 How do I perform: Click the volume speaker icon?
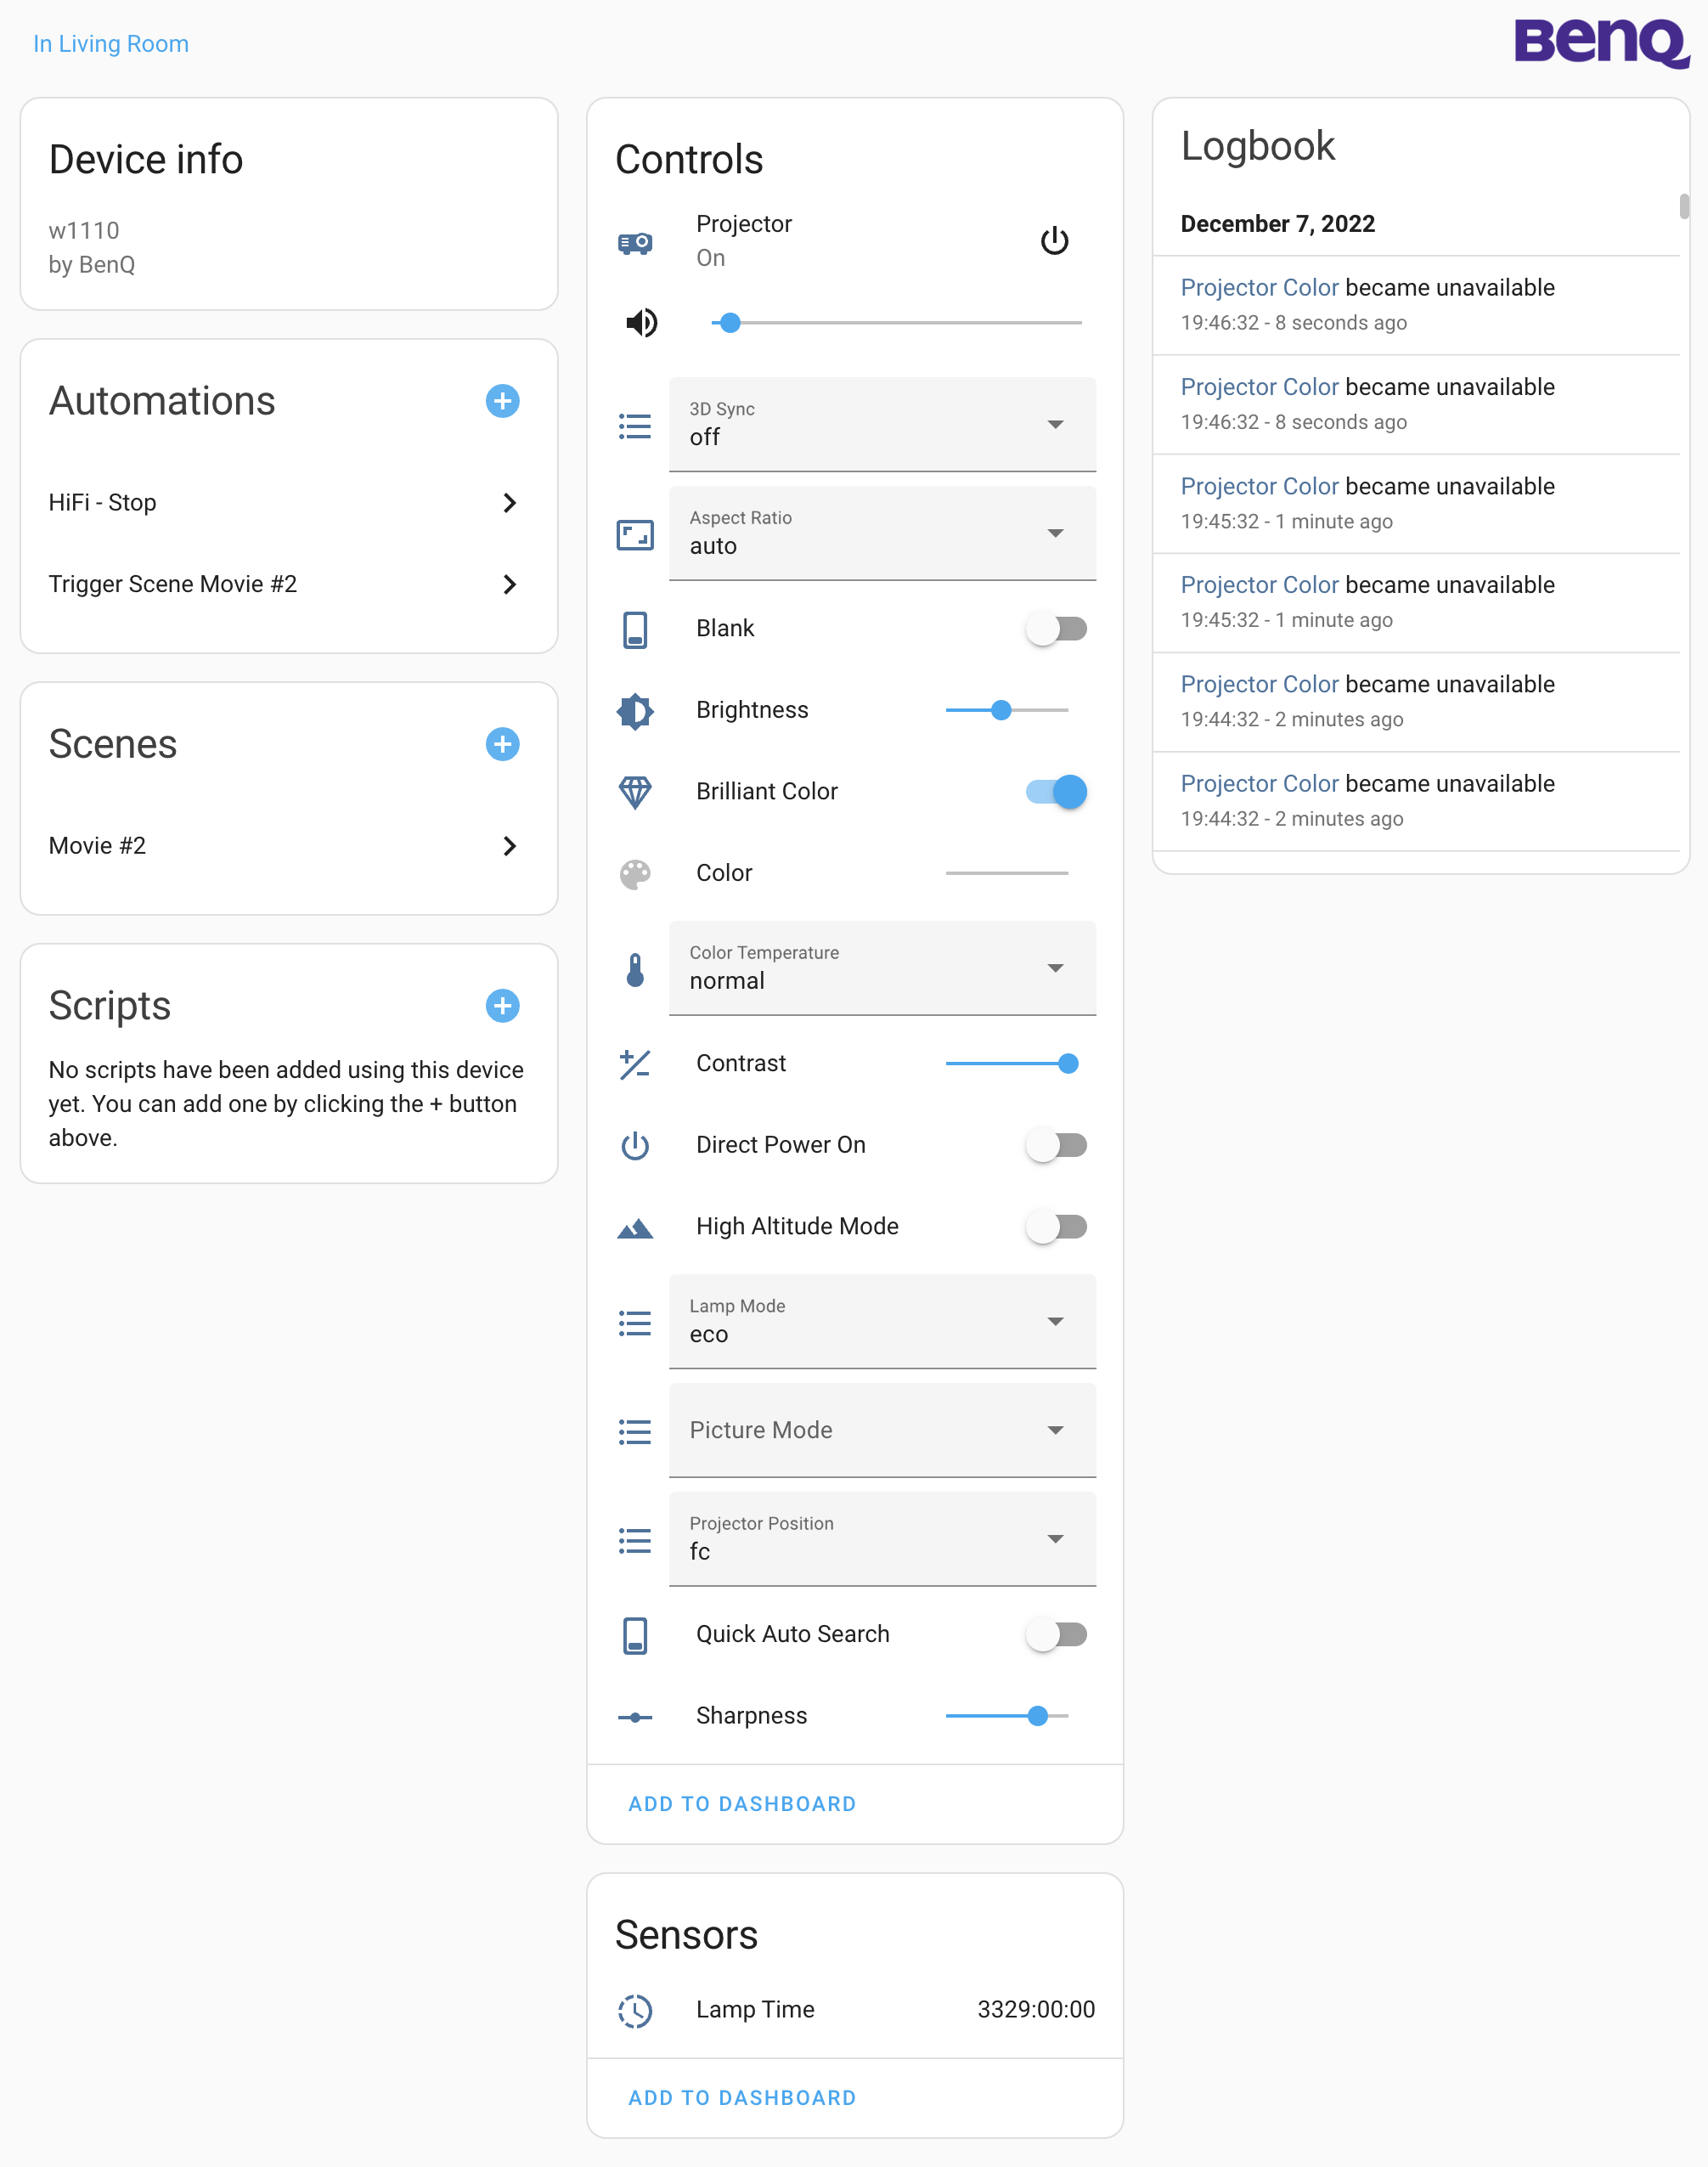641,323
